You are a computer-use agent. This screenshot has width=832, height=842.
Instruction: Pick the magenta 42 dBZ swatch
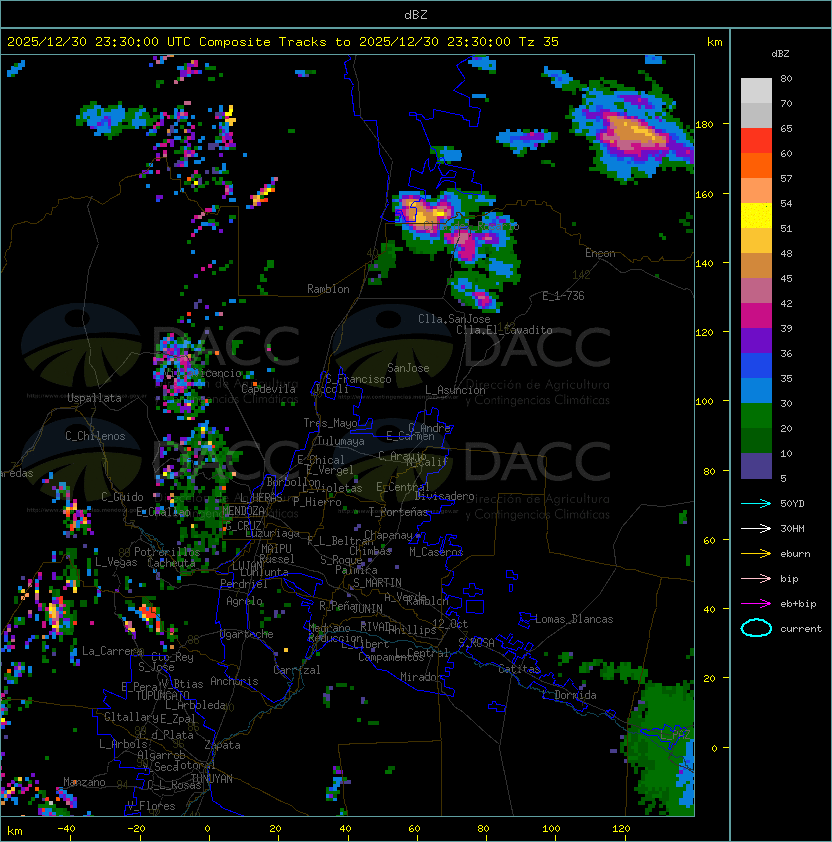point(756,316)
